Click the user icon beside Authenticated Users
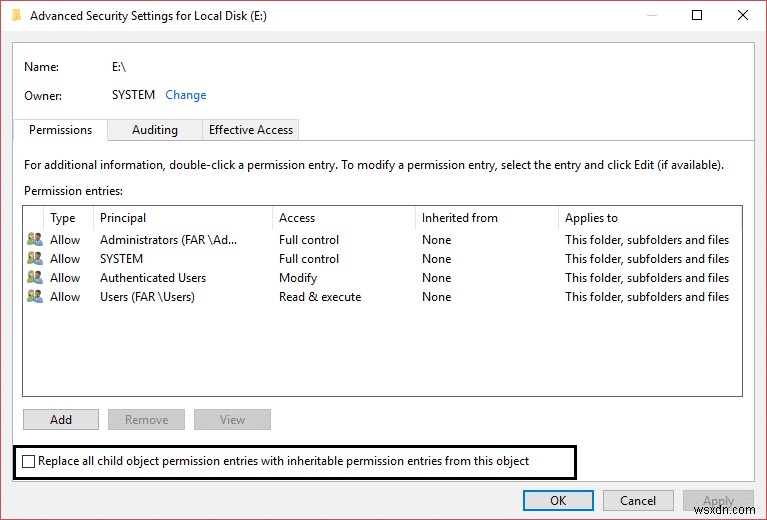 35,278
